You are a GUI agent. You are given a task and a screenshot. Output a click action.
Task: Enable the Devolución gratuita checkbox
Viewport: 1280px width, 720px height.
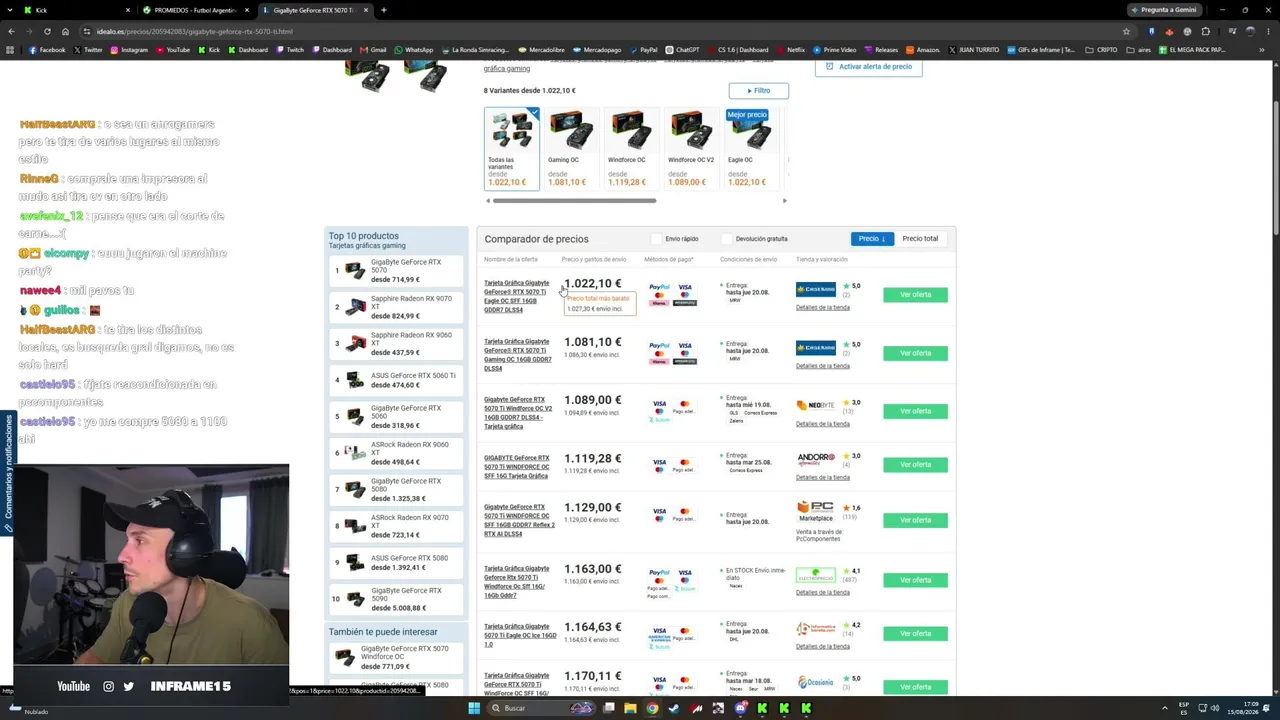[727, 239]
